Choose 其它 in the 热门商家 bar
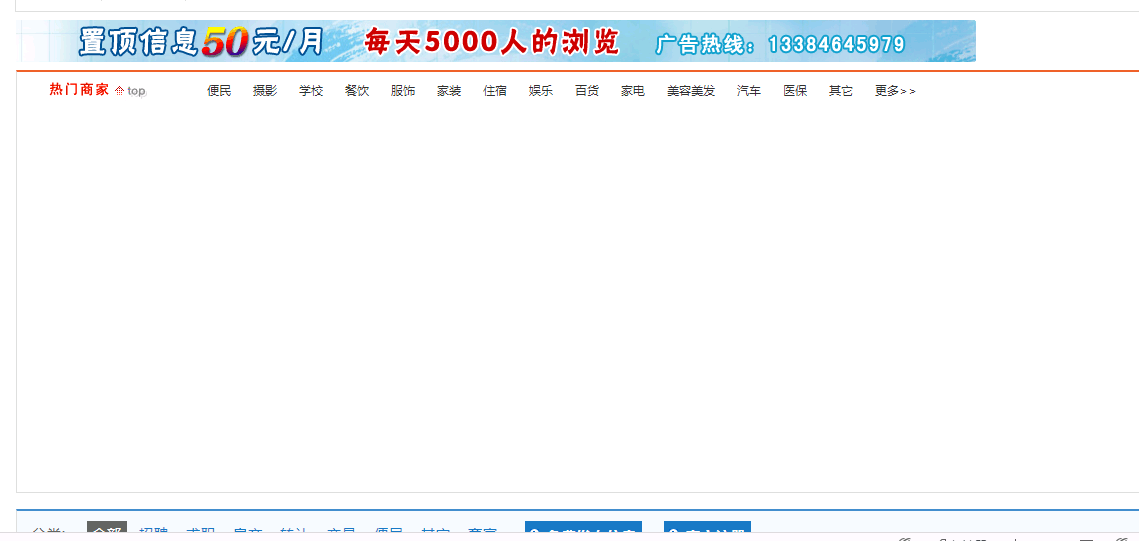This screenshot has width=1139, height=541. coord(841,91)
